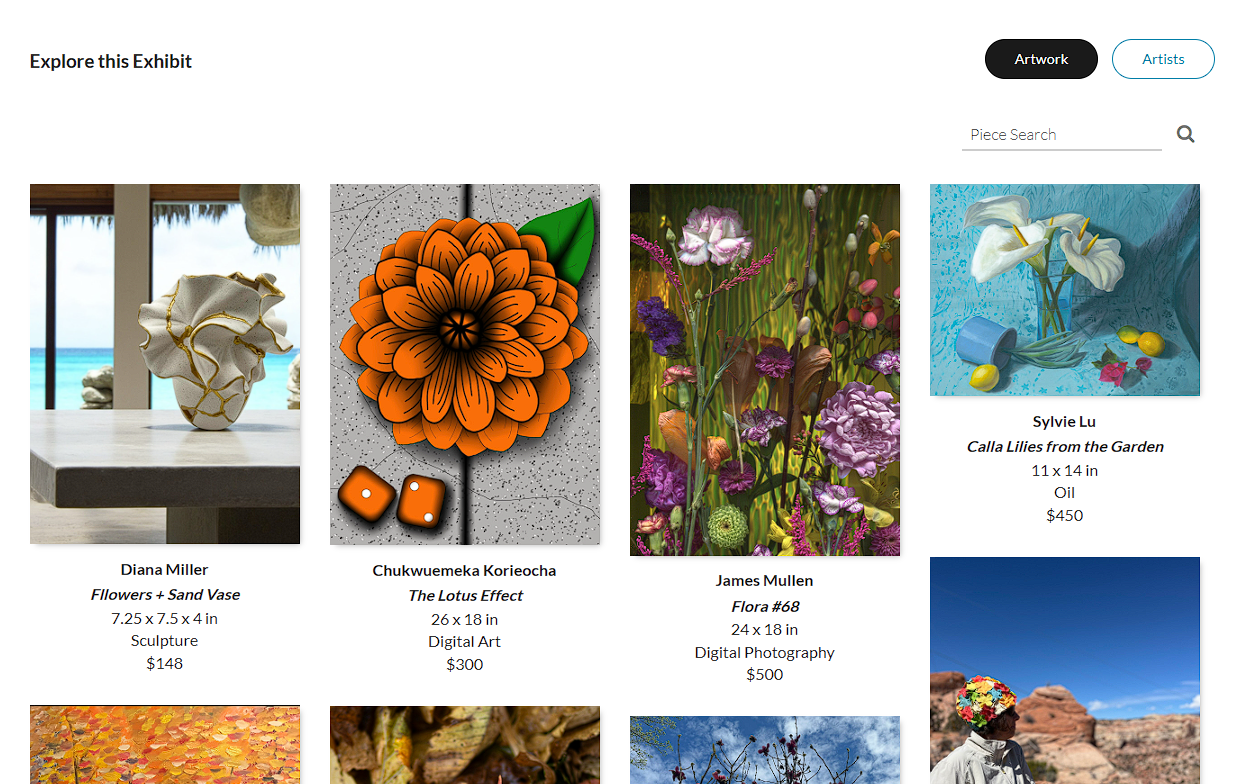Click artist name James Mullen

765,580
